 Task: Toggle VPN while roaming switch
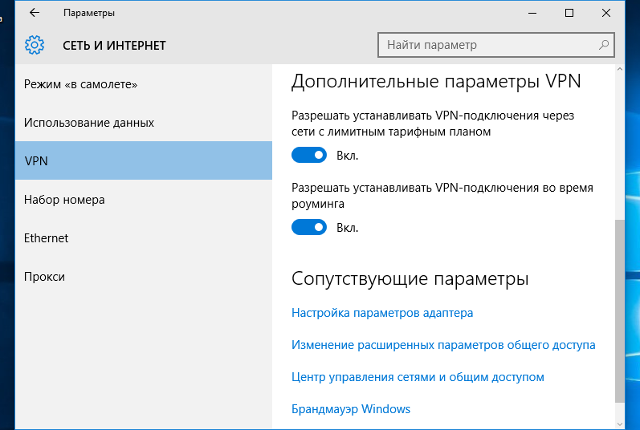point(309,227)
